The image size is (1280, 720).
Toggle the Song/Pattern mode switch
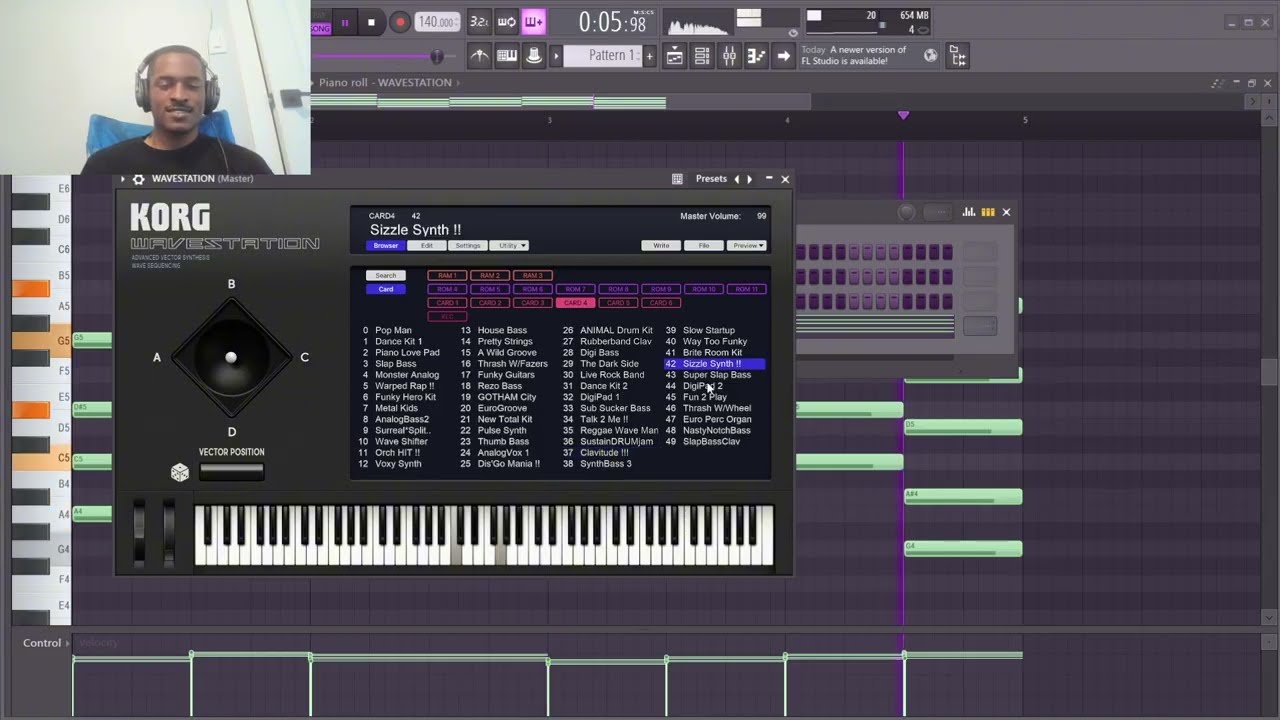pyautogui.click(x=320, y=22)
